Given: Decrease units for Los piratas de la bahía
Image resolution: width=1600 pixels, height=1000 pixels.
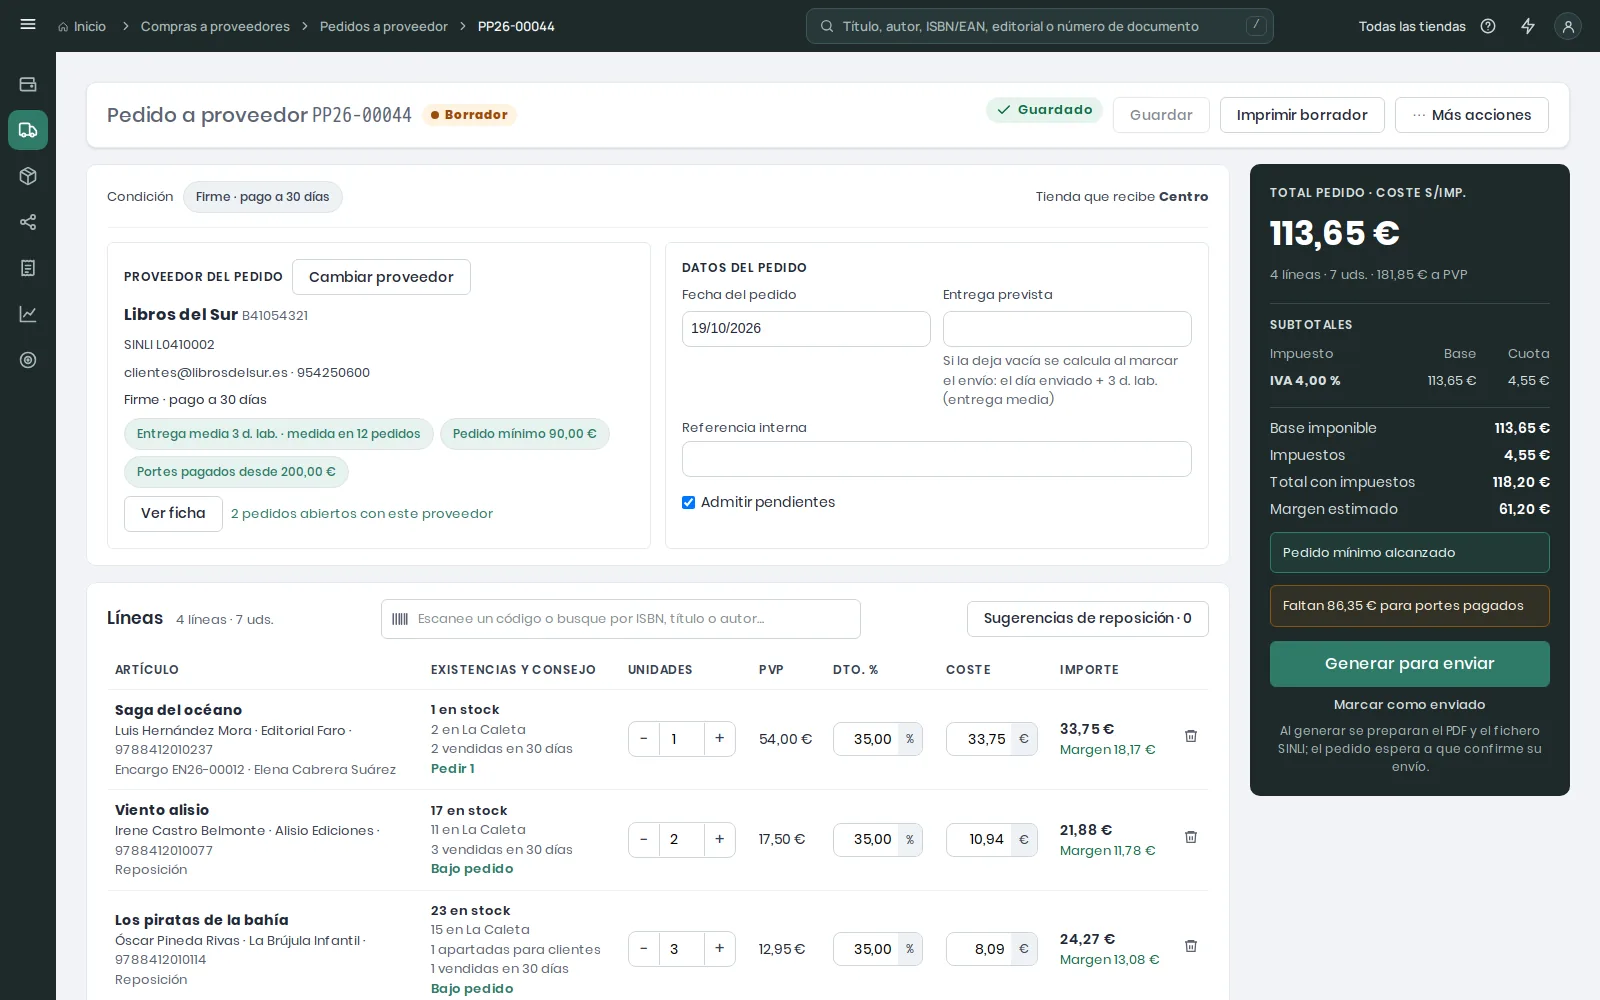Looking at the screenshot, I should click(644, 949).
